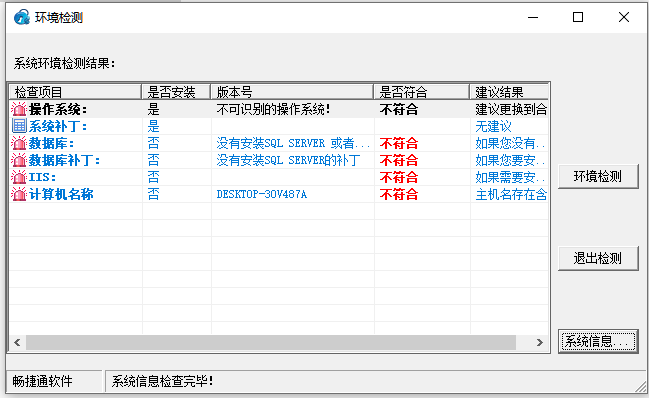Screen dimensions: 649x398
Task: Click the 不可识别的操作系统! version cell
Action: point(273,109)
